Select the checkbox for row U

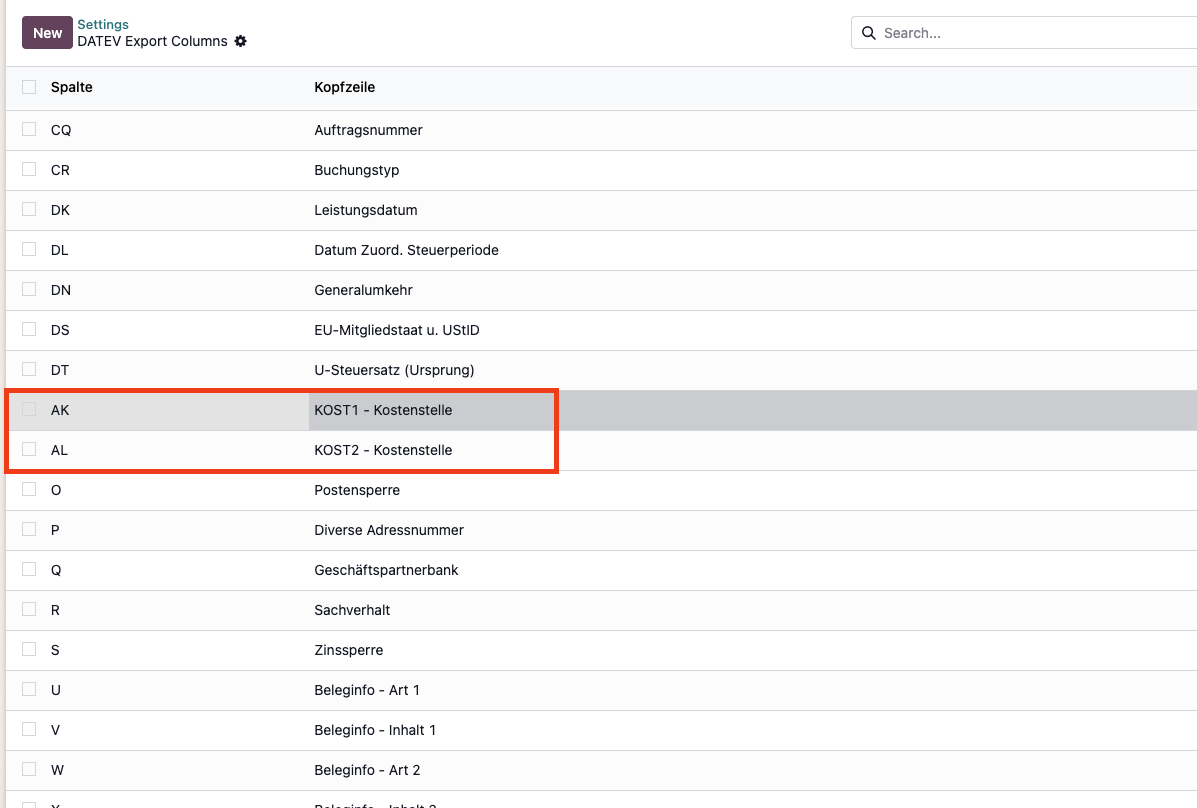[29, 690]
